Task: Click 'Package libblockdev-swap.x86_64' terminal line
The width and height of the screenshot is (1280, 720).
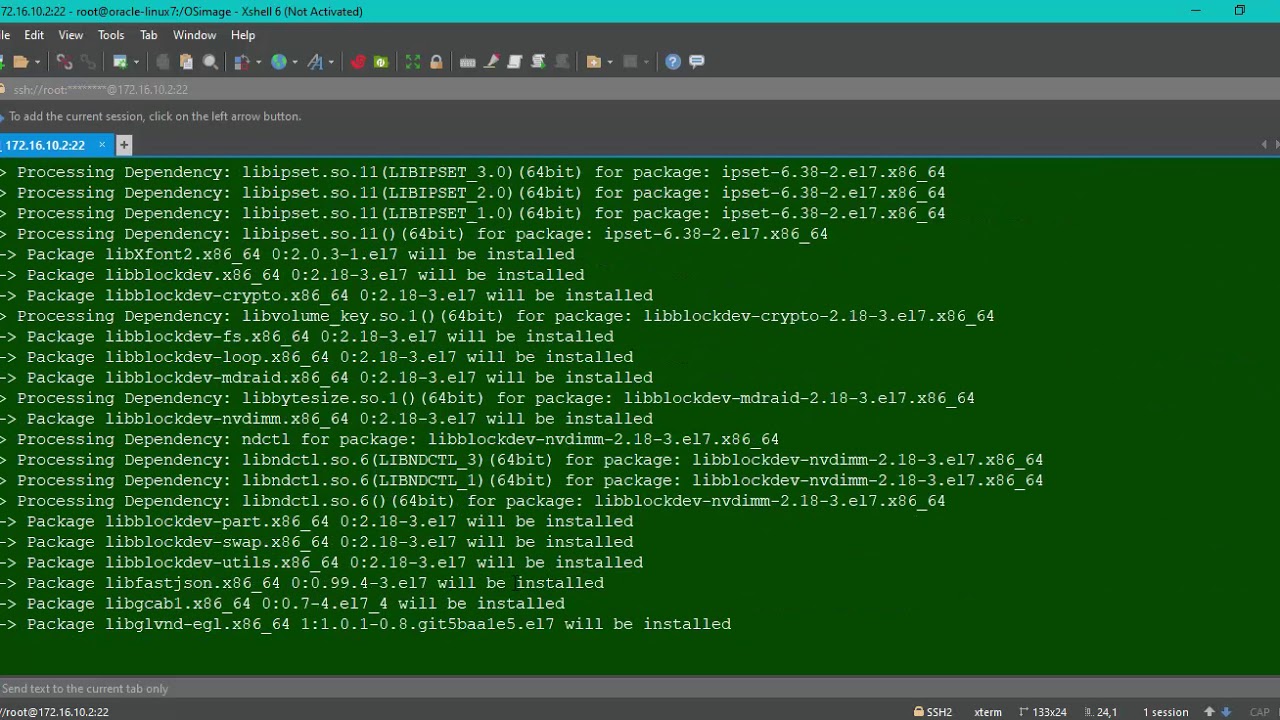Action: coord(317,542)
